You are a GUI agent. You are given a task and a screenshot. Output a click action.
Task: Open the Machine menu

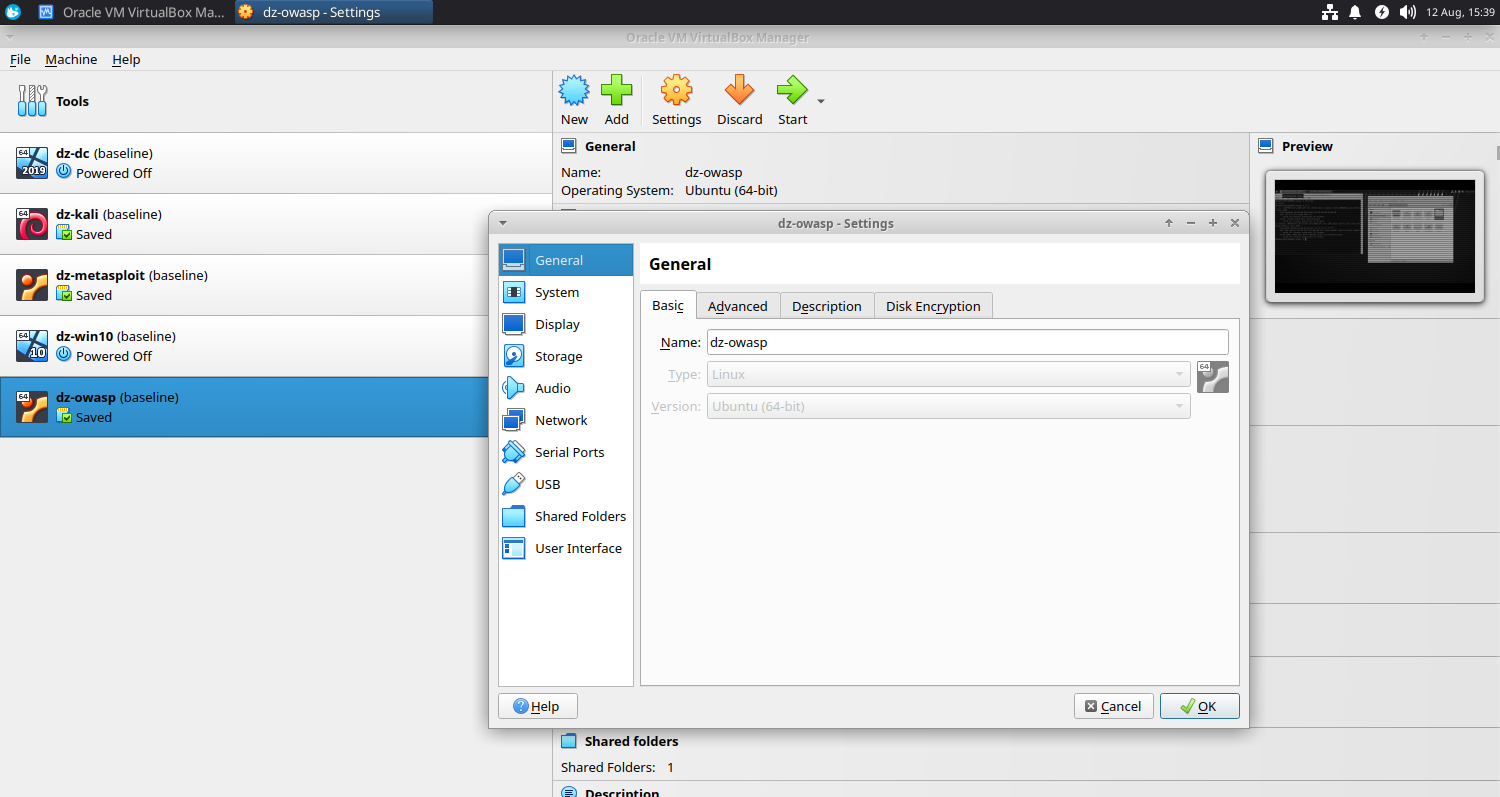(x=71, y=59)
